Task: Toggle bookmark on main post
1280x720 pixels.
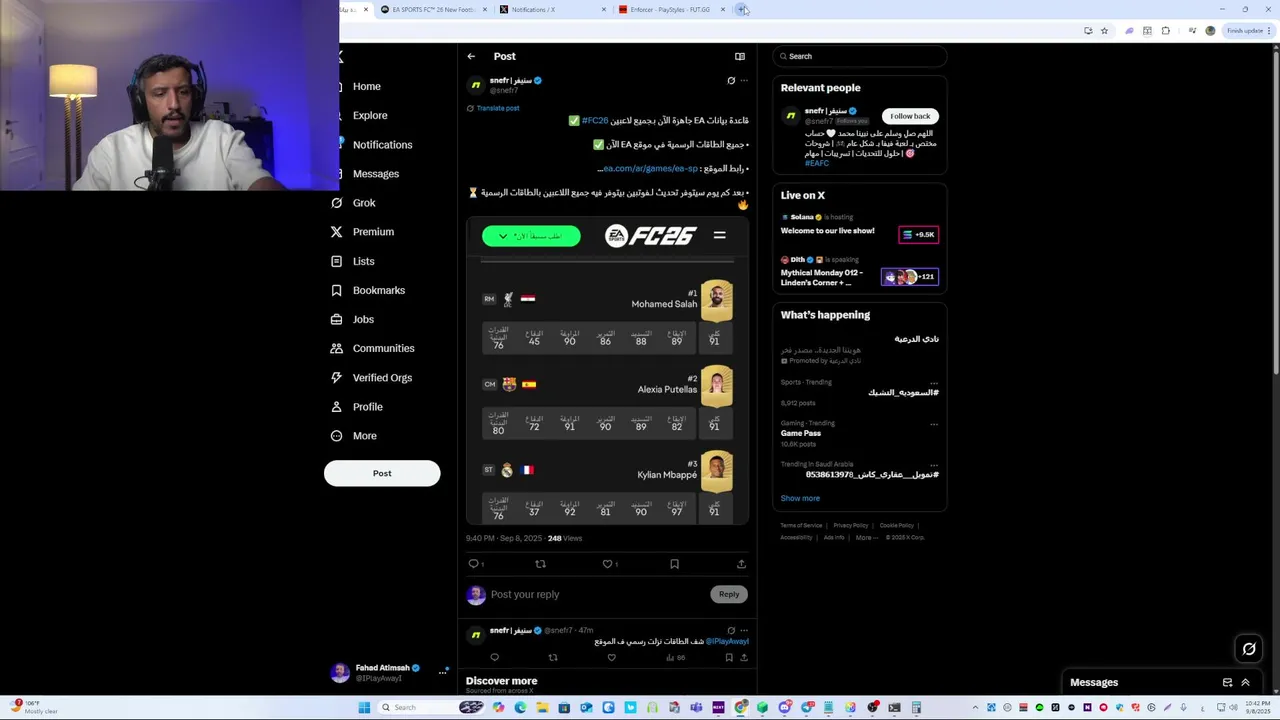Action: 674,564
